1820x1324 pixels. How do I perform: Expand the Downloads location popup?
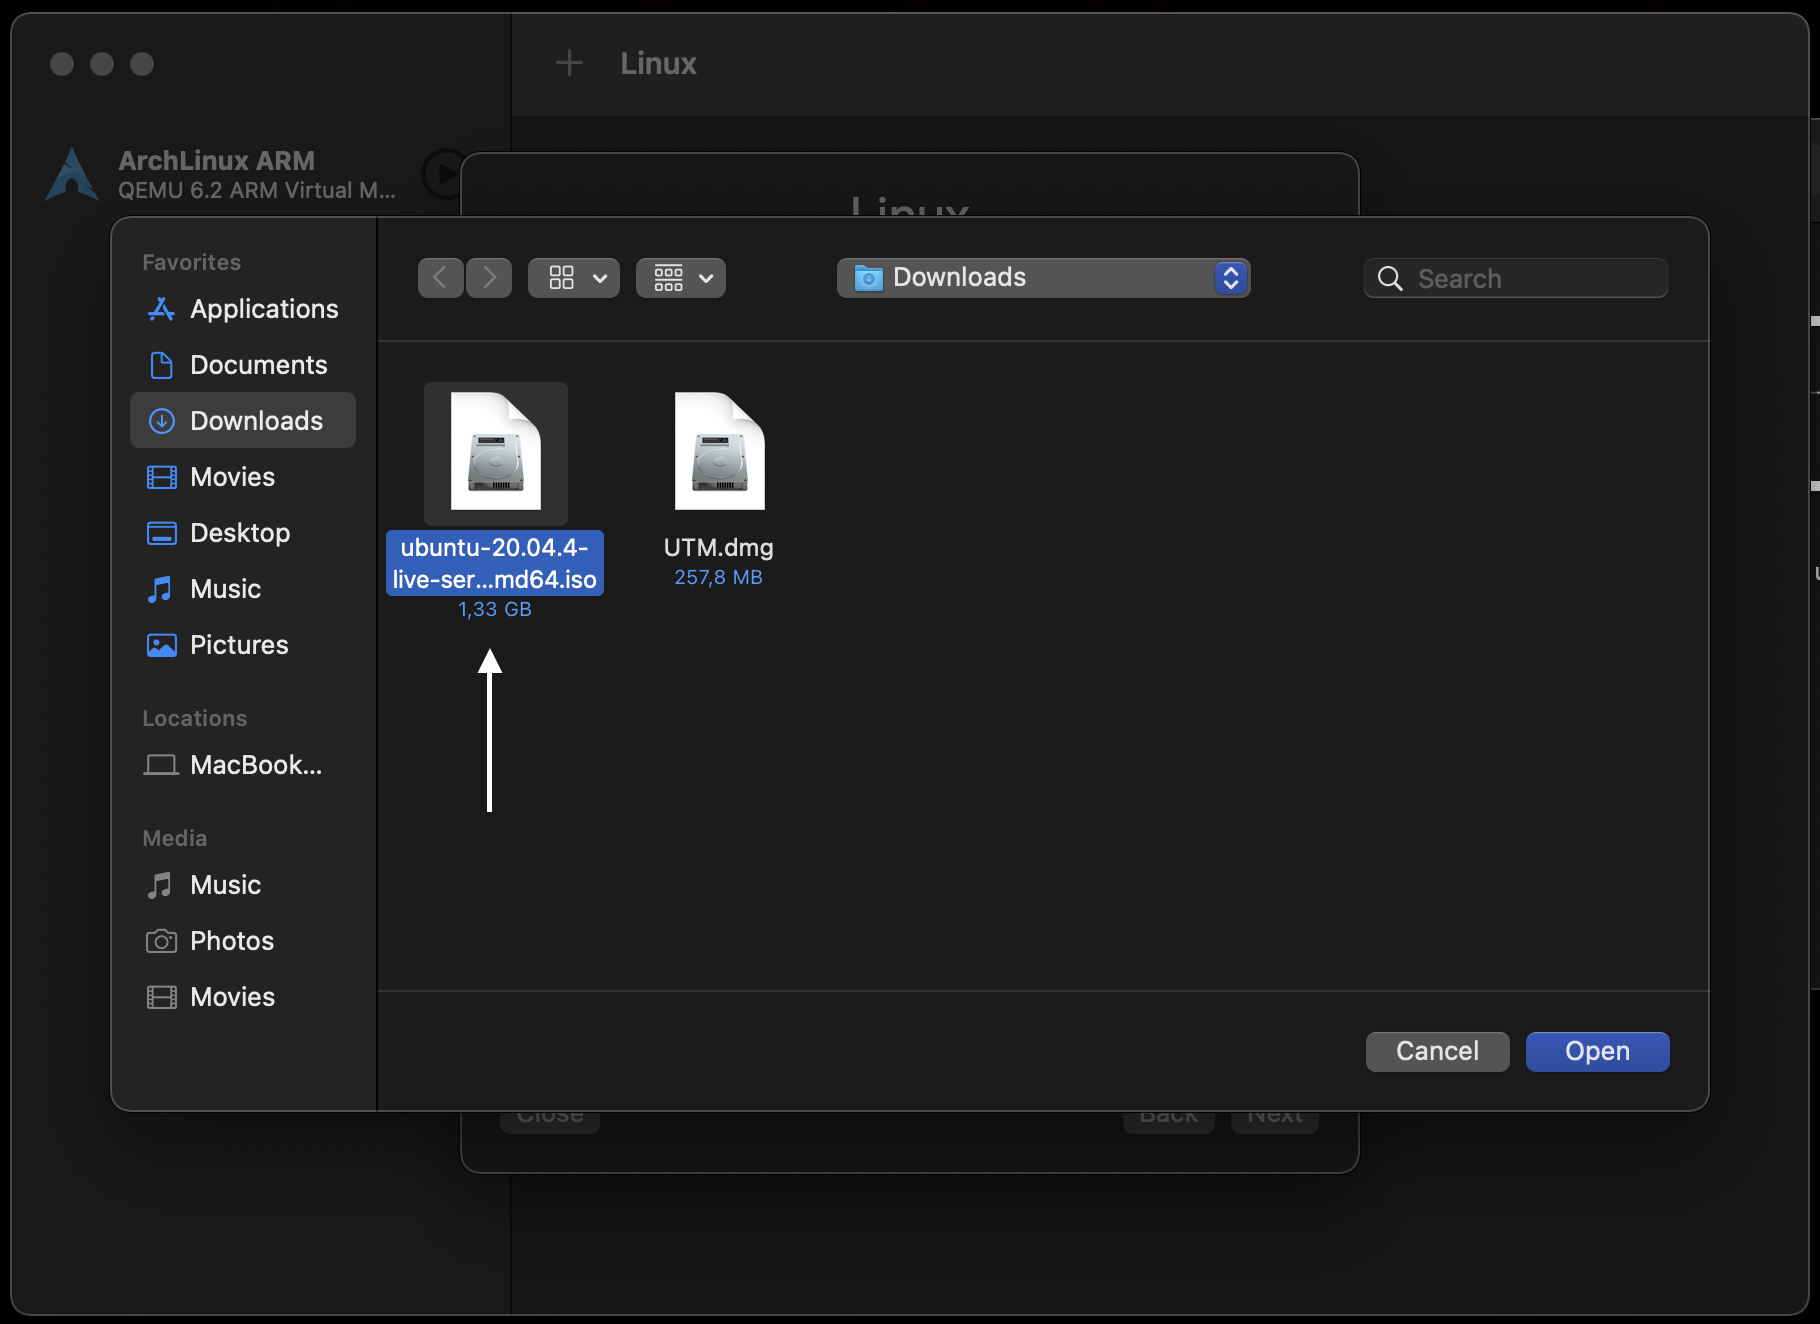(x=1043, y=278)
